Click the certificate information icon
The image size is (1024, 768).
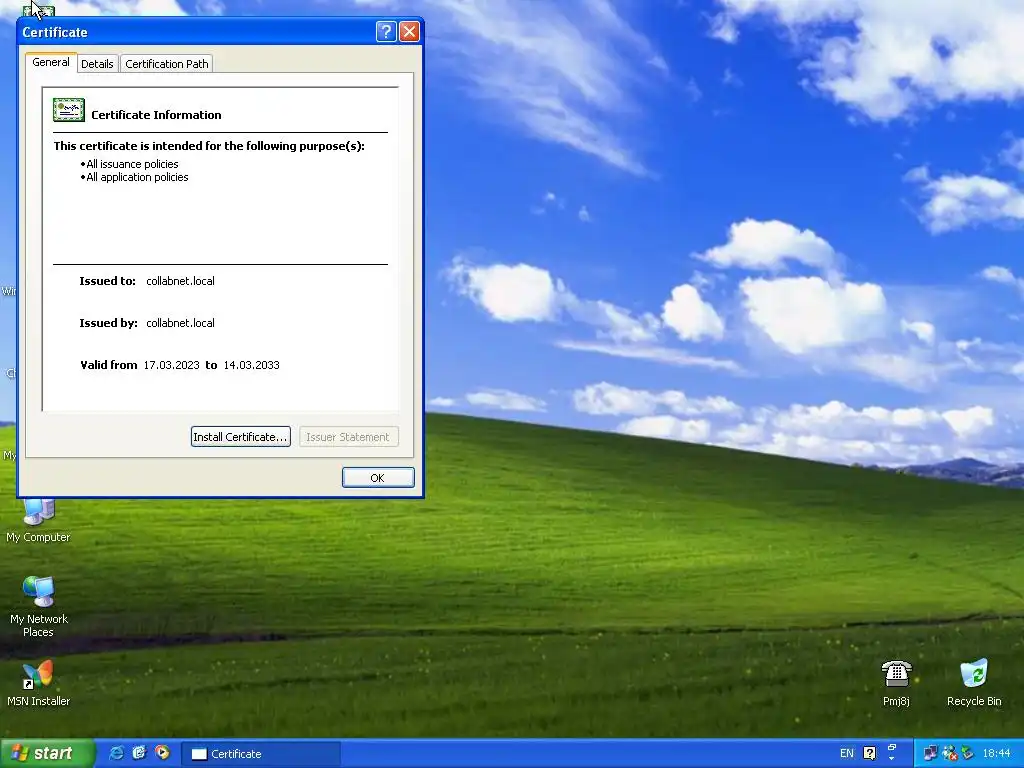69,110
